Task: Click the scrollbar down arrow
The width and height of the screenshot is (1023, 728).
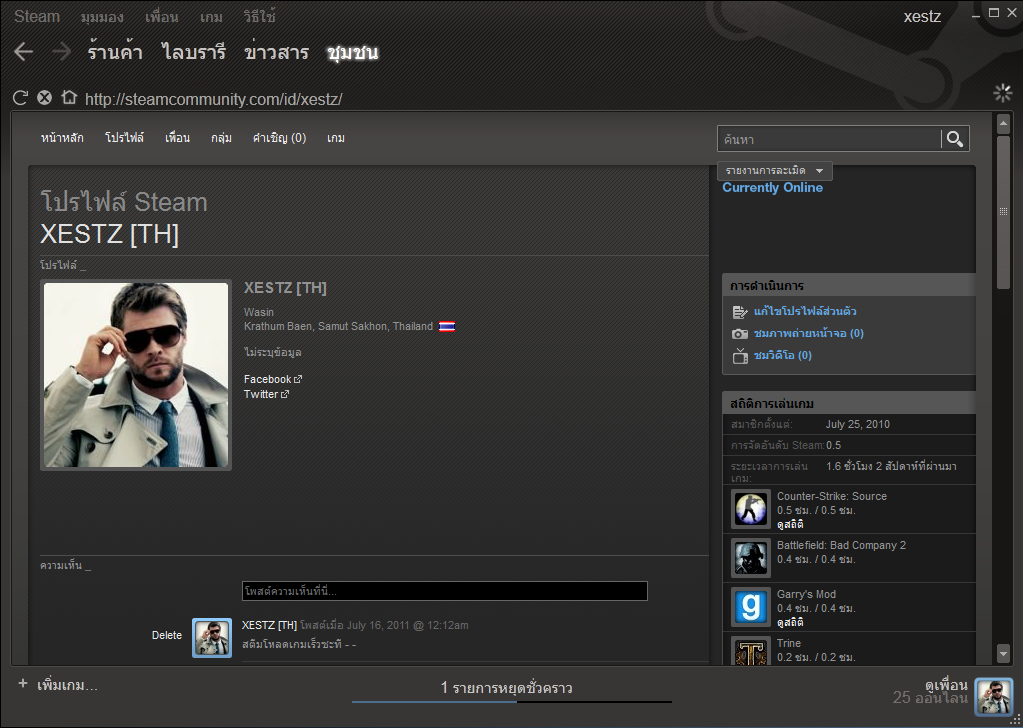Action: (1003, 652)
